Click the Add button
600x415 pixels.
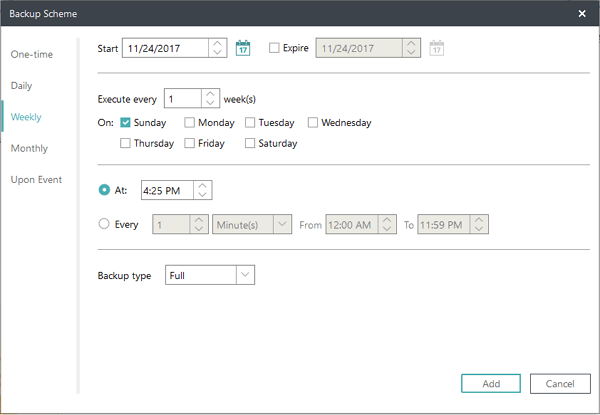click(x=491, y=384)
